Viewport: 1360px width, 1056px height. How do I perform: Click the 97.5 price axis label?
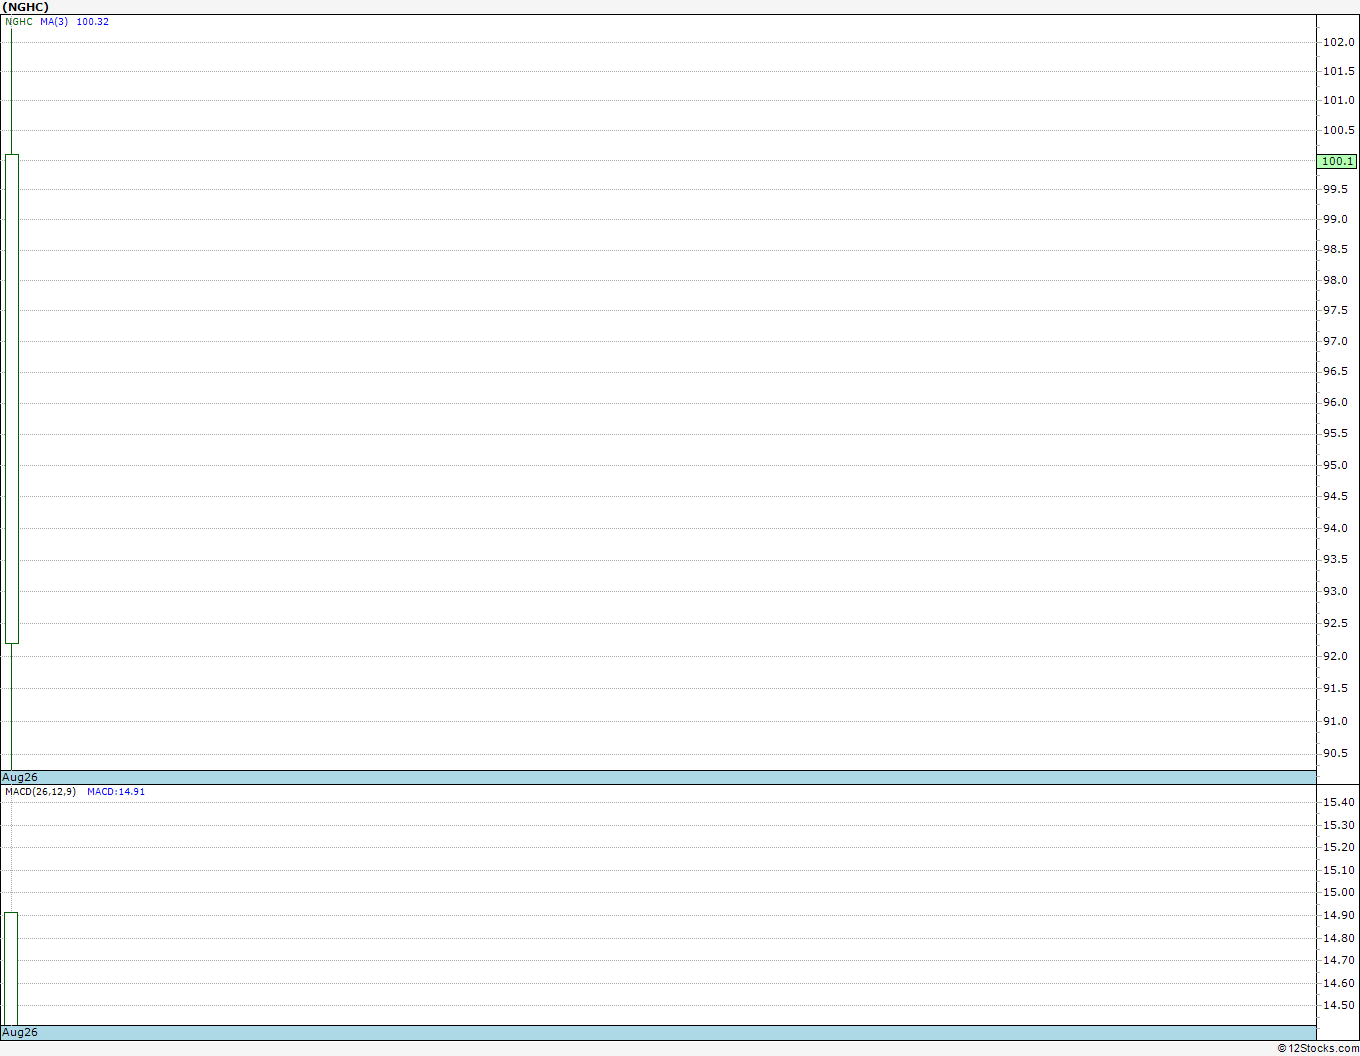coord(1336,310)
